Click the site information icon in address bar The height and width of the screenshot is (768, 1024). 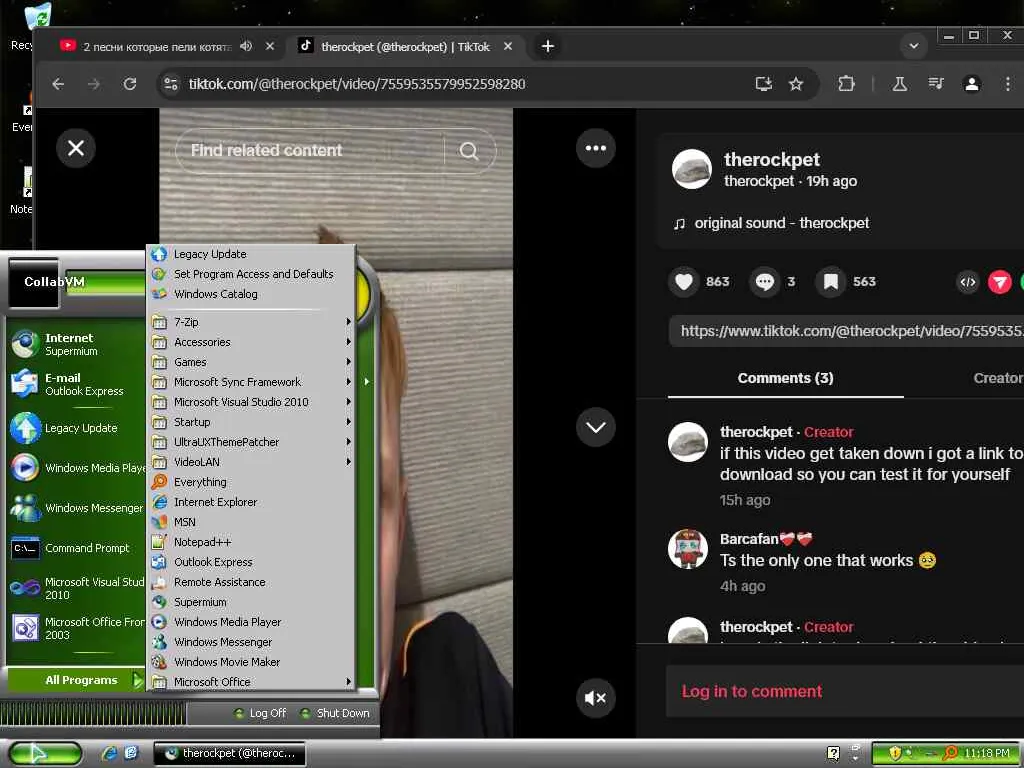coord(171,84)
